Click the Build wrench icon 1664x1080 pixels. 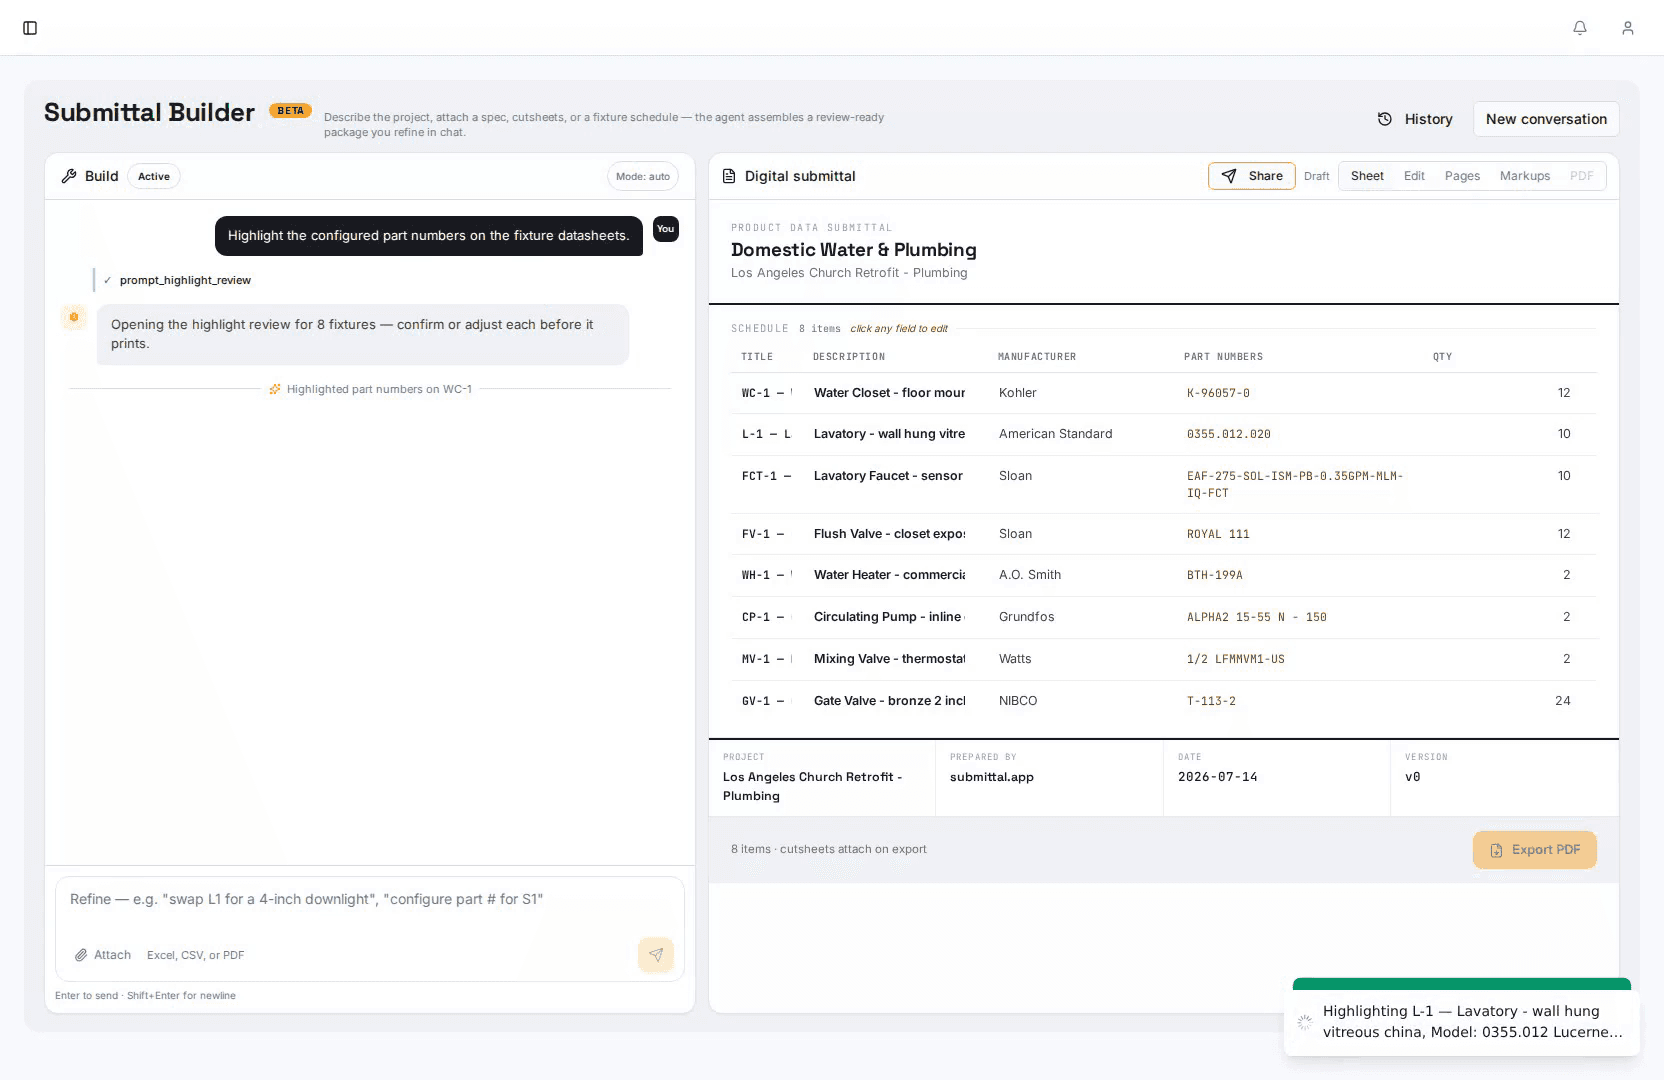pos(69,176)
